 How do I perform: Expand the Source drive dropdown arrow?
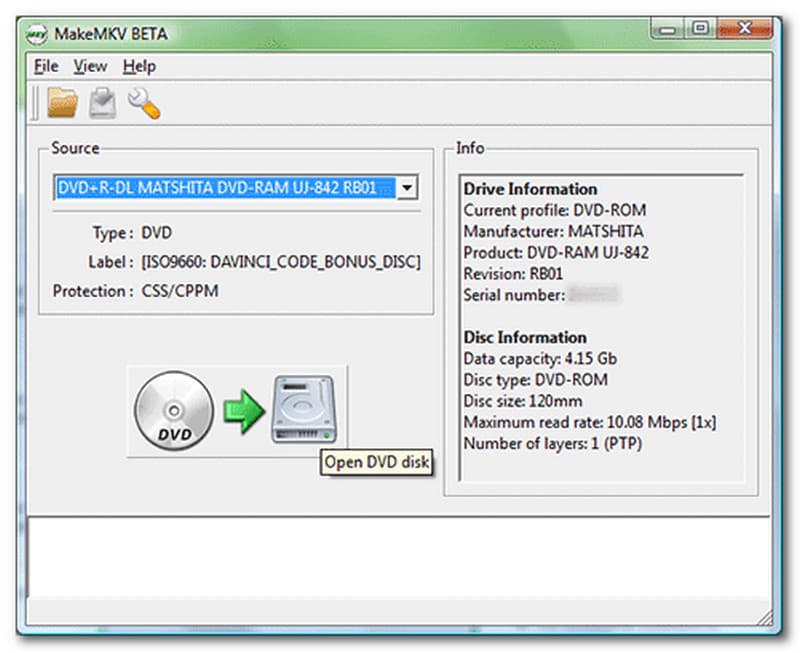[x=407, y=187]
